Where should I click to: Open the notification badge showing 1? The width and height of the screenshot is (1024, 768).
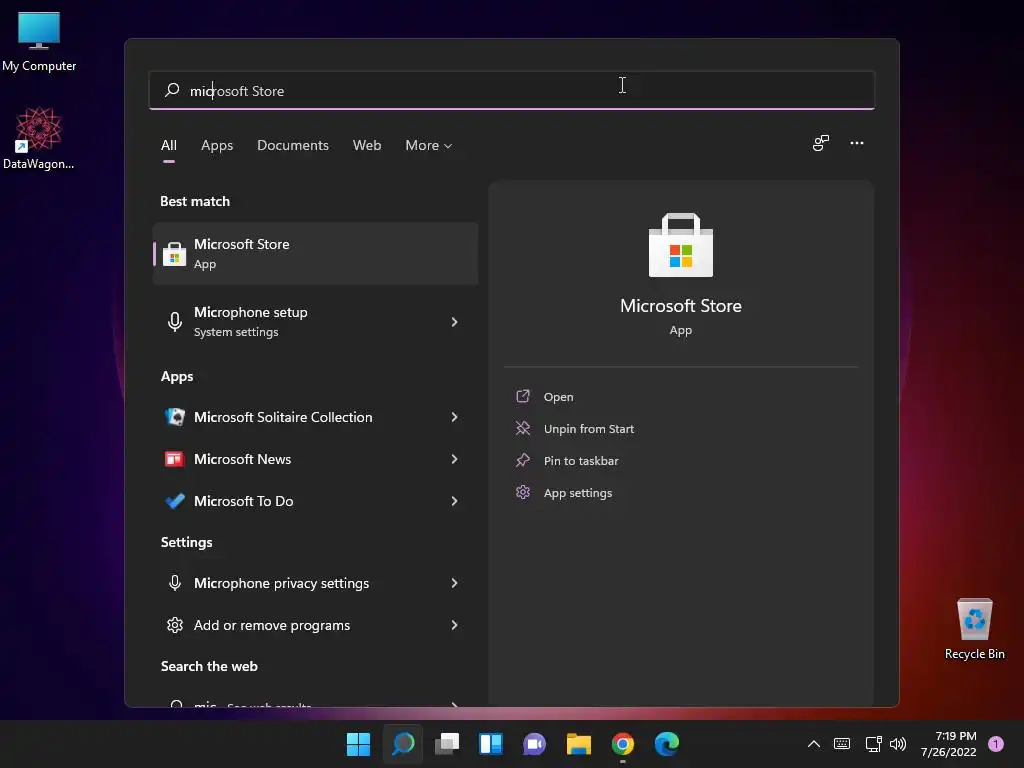pyautogui.click(x=996, y=744)
